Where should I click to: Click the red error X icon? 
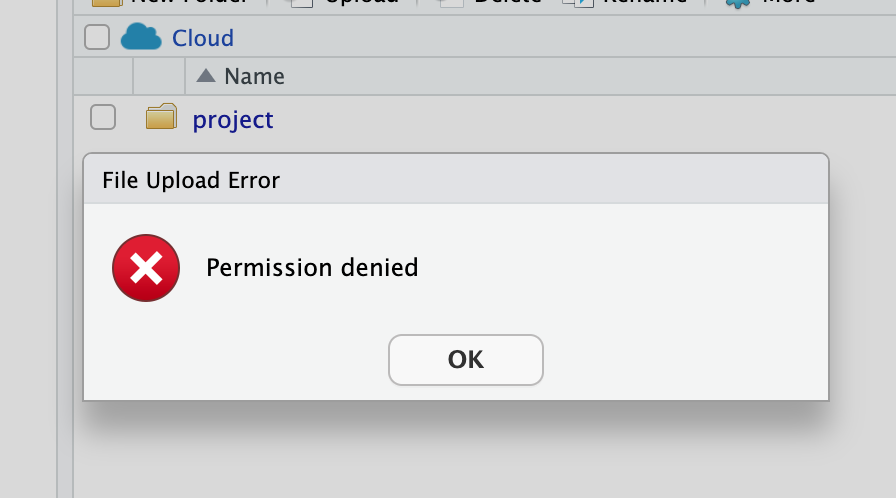coord(146,268)
